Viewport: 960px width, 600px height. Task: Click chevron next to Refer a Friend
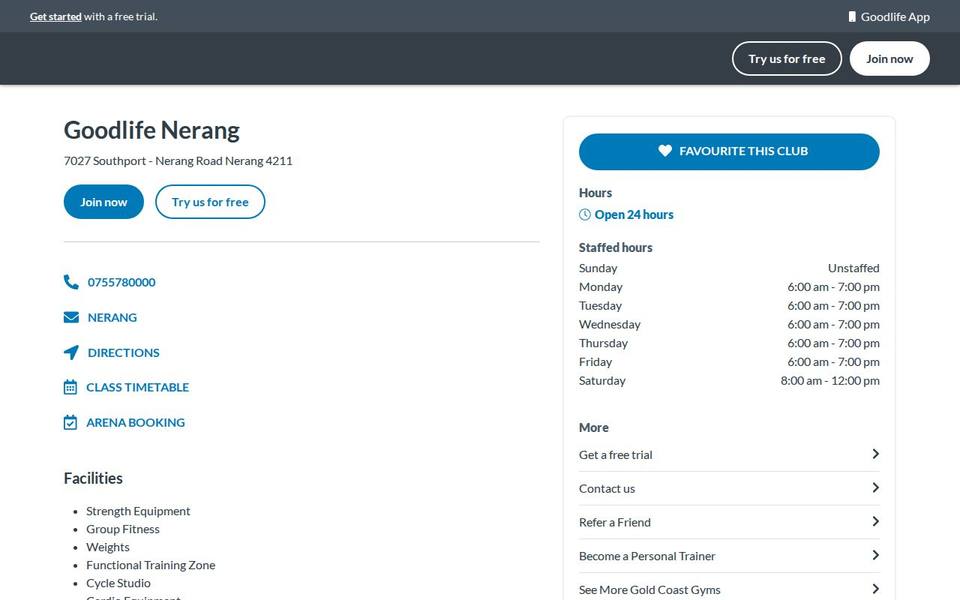pos(876,521)
